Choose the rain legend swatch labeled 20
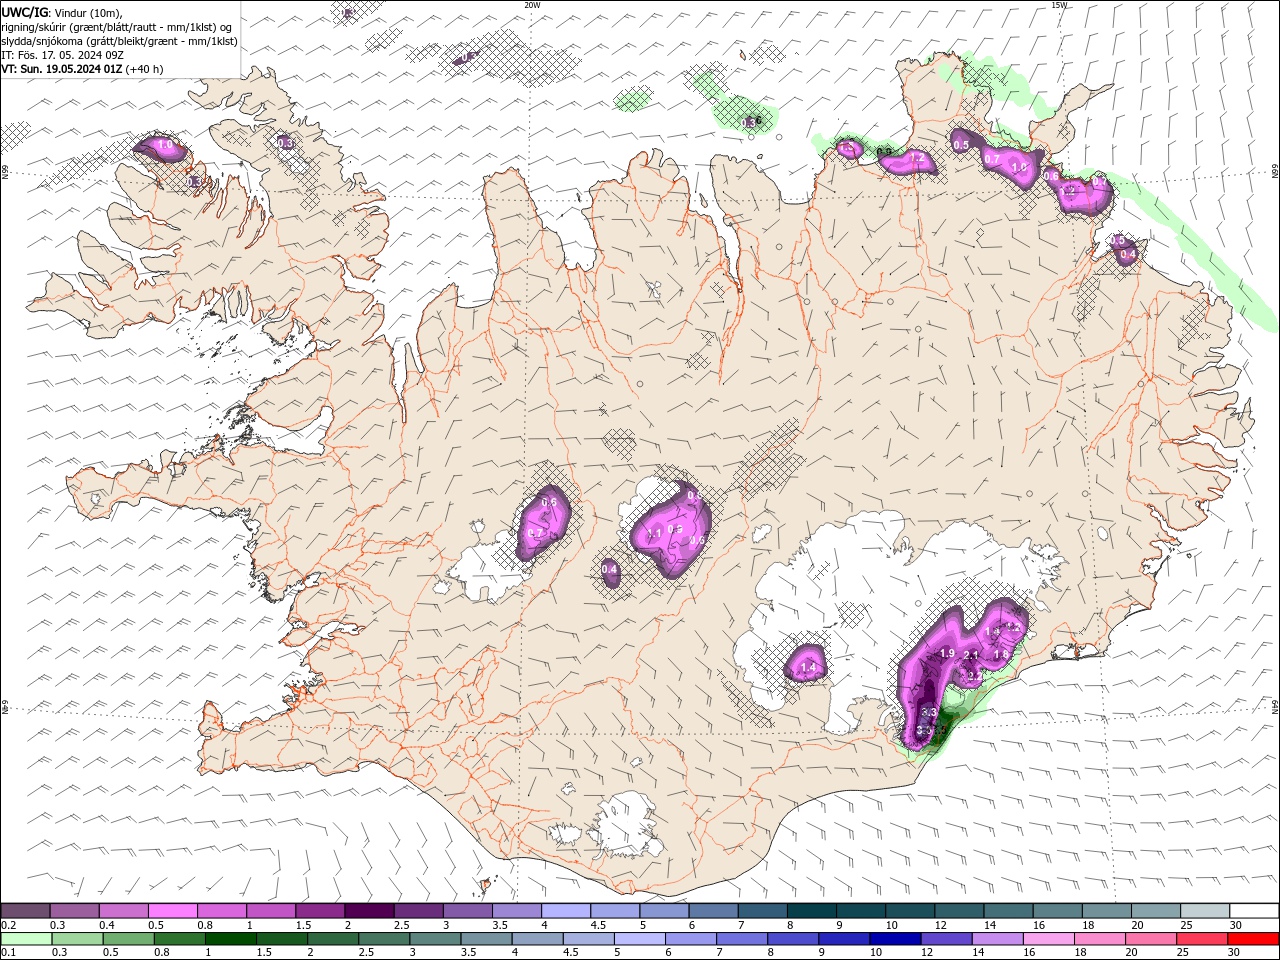 pyautogui.click(x=1149, y=939)
